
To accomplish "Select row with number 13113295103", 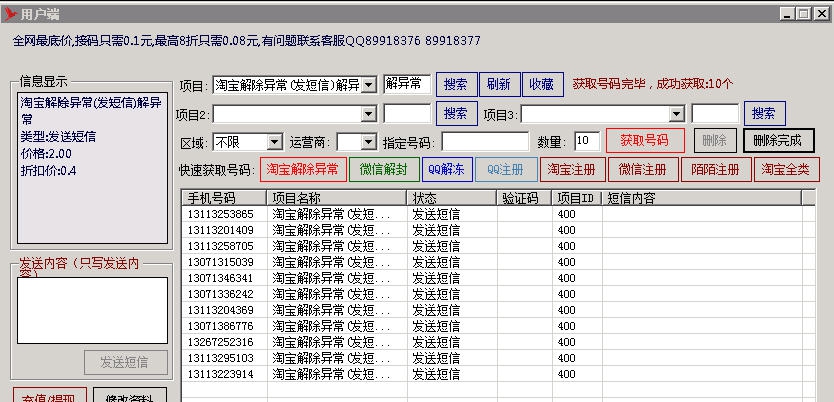I will click(x=498, y=358).
